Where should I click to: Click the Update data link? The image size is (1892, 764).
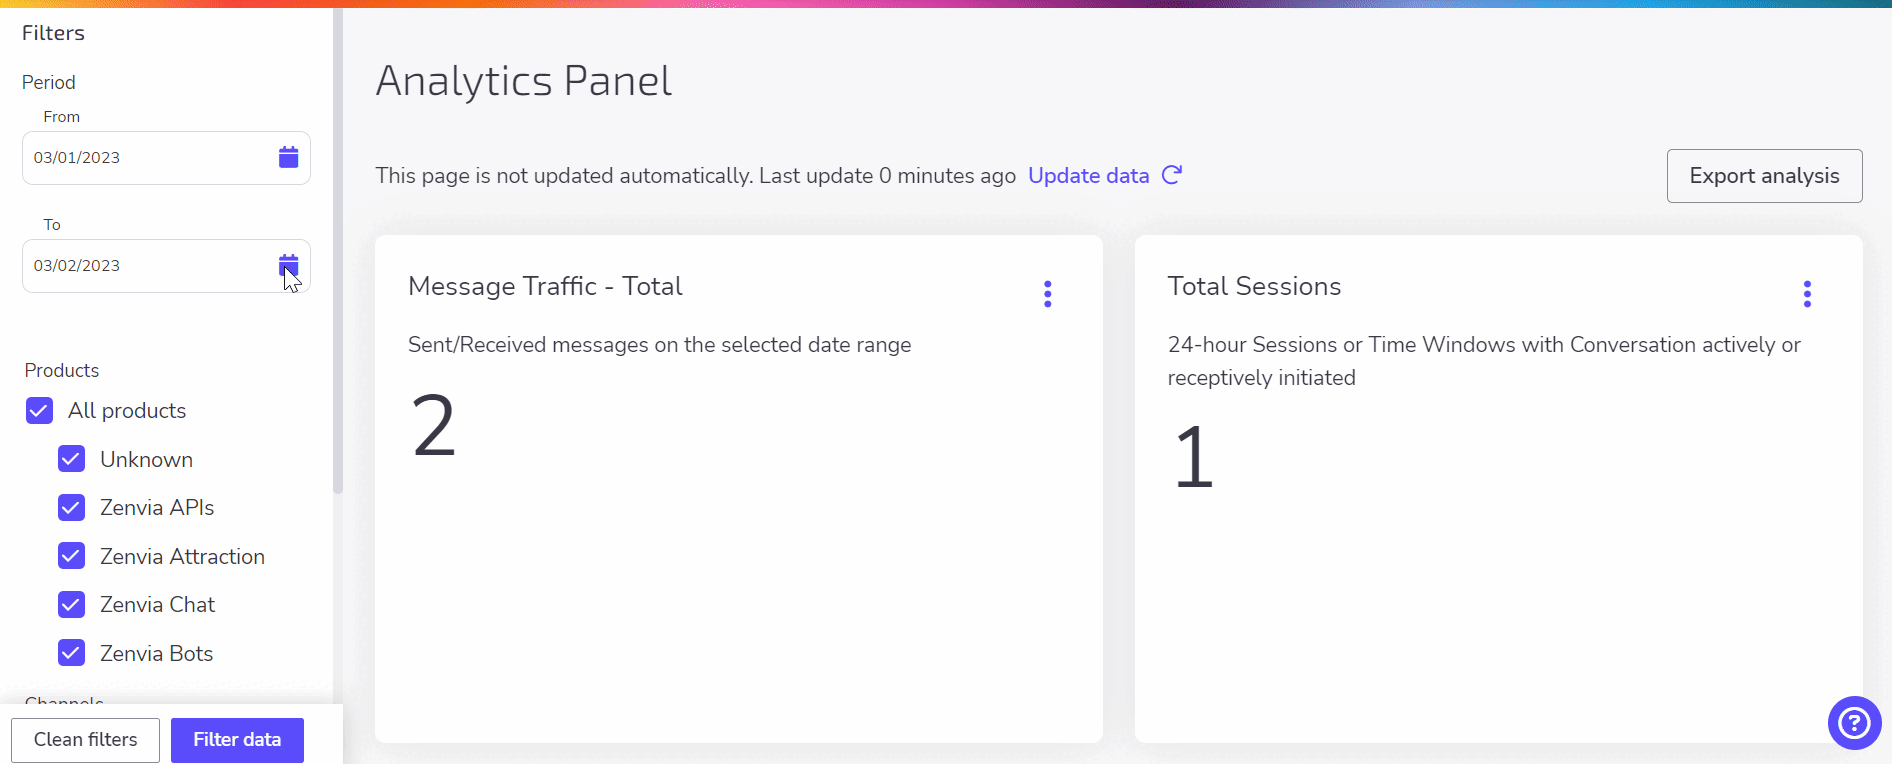click(1088, 176)
